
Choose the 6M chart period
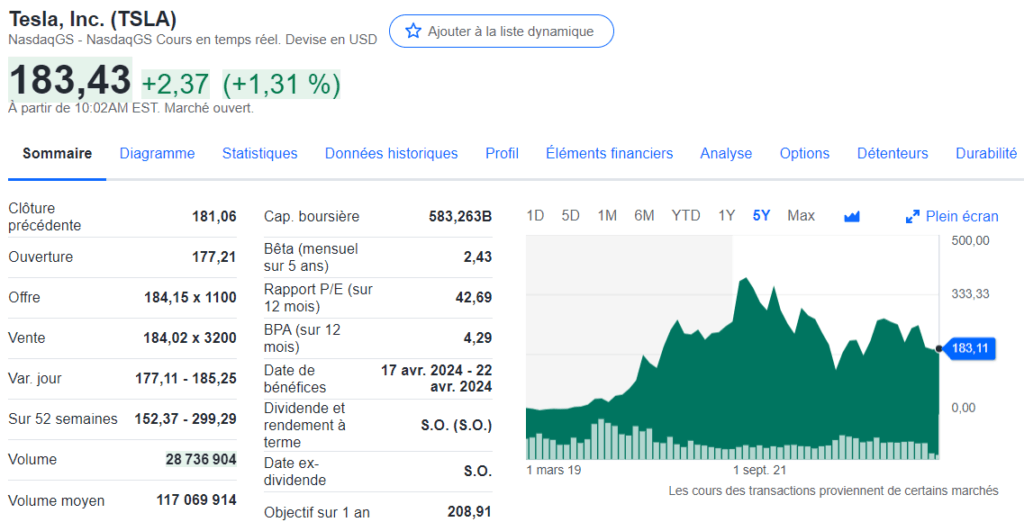(x=644, y=215)
